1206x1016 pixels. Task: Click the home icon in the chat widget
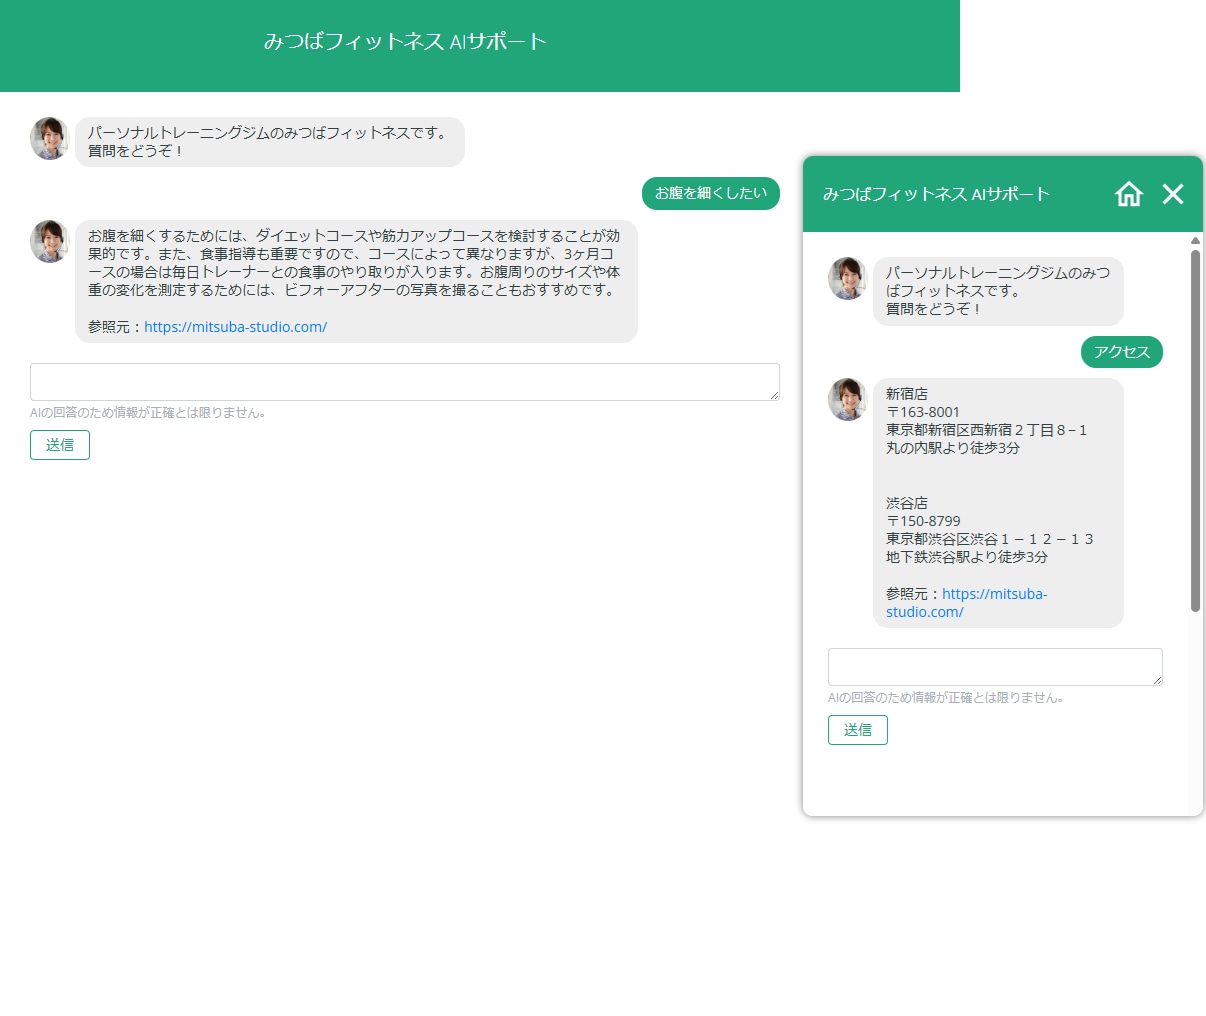[x=1128, y=194]
